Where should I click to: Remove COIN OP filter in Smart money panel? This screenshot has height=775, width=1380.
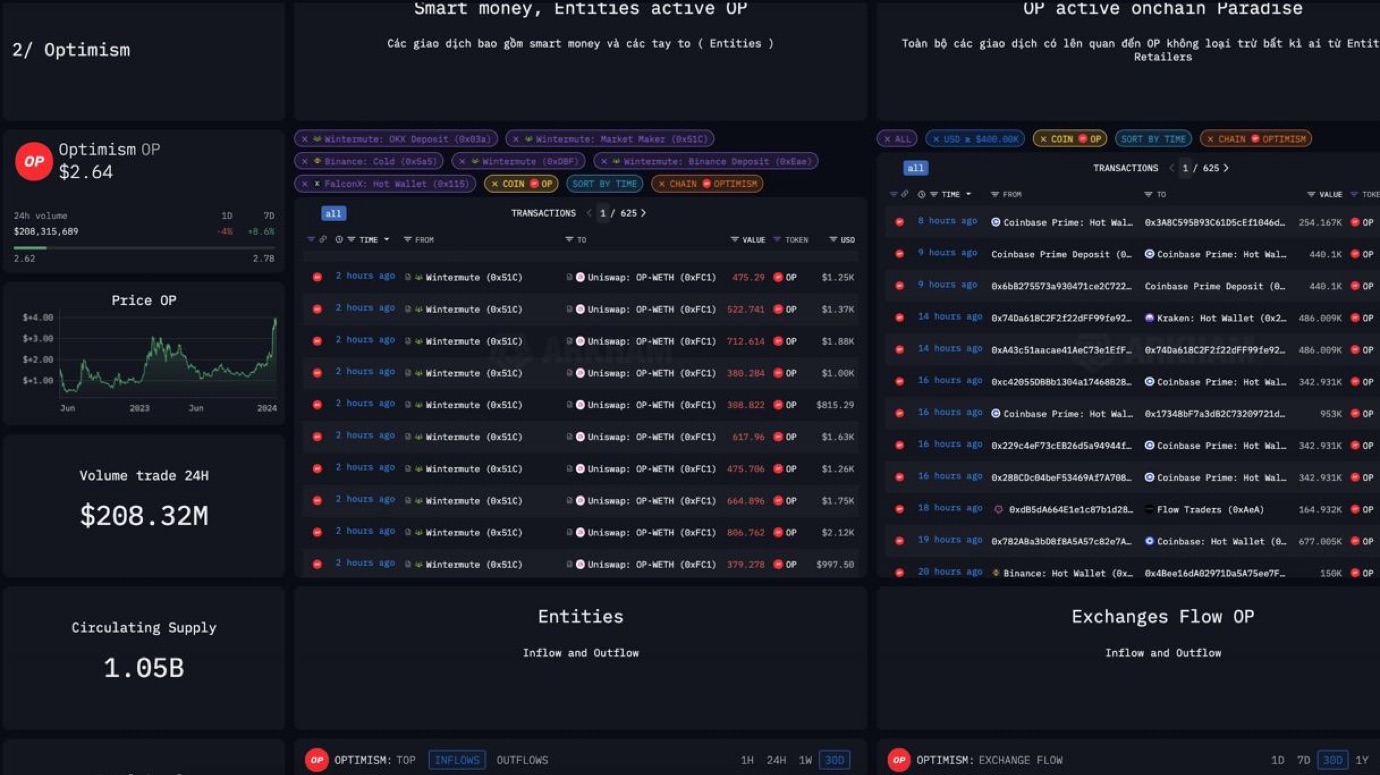494,184
